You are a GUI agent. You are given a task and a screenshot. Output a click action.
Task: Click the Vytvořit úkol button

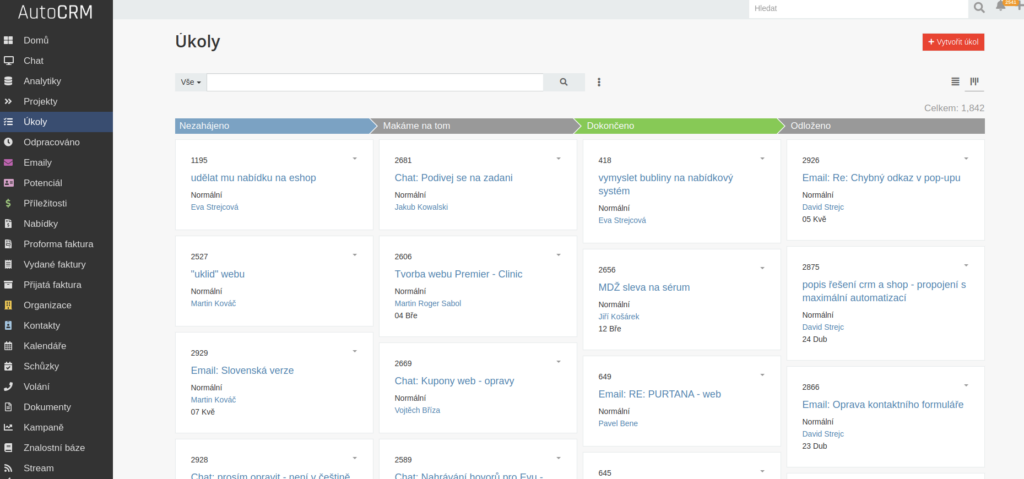953,42
